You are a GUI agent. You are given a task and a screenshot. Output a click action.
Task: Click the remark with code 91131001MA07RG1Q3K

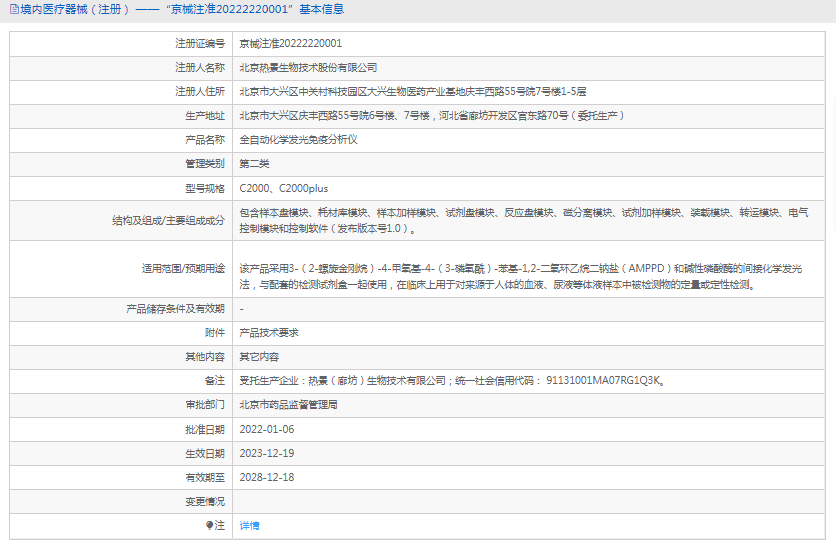click(452, 381)
